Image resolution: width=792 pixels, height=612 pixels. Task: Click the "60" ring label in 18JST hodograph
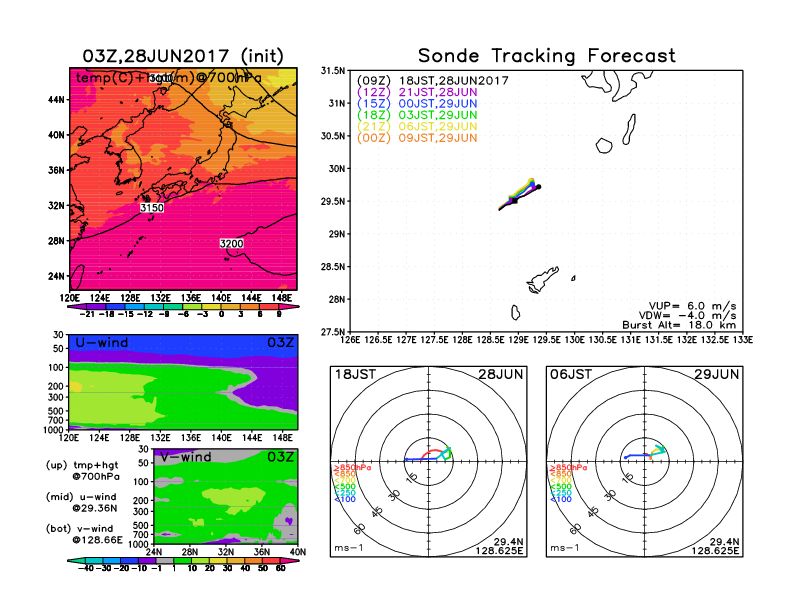click(x=360, y=528)
